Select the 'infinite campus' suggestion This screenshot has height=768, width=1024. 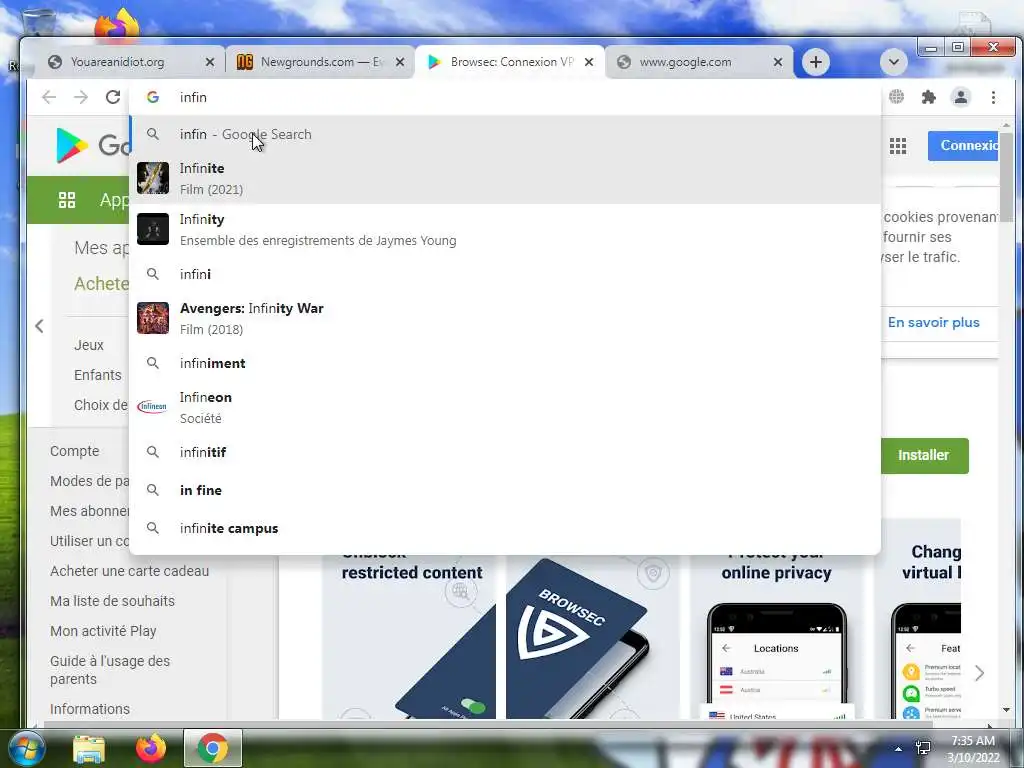pos(505,528)
